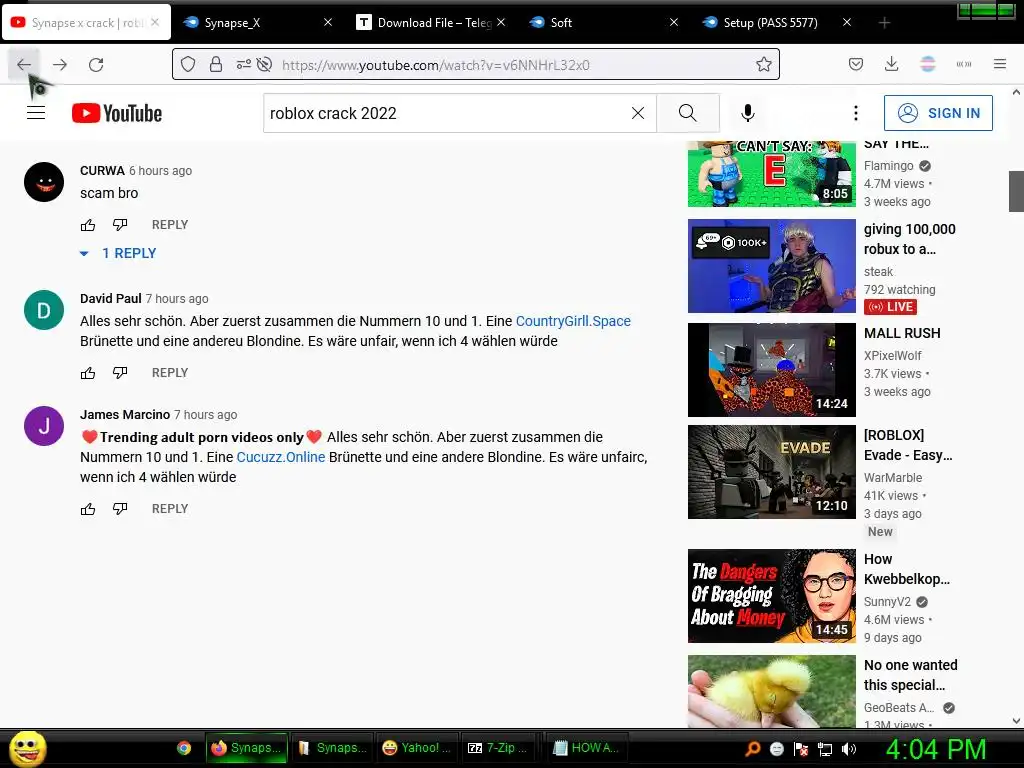Switch to the Yahoo! taskbar window
This screenshot has height=768, width=1024.
click(417, 748)
